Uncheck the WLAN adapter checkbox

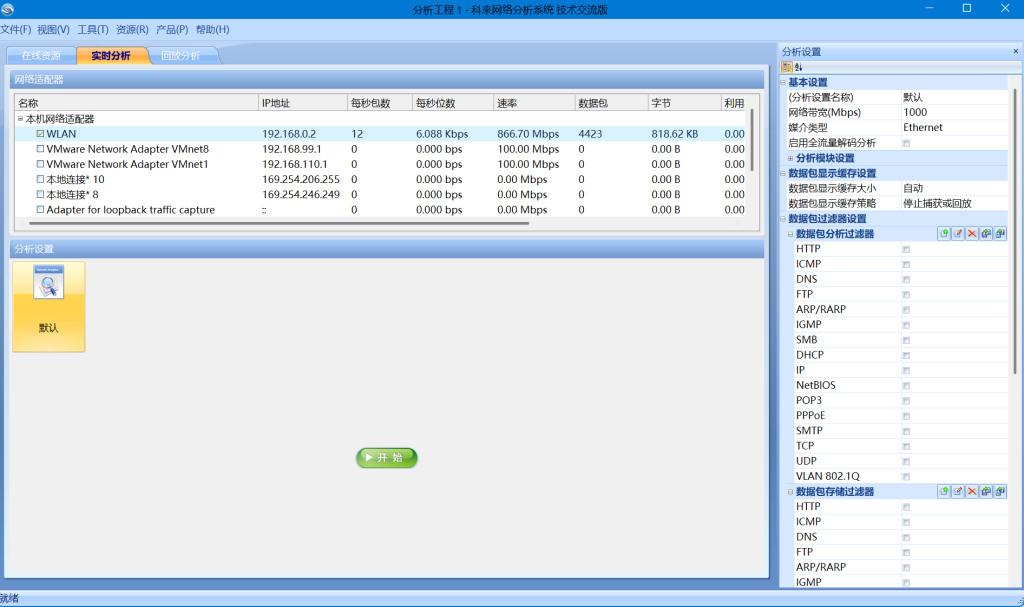(x=40, y=134)
